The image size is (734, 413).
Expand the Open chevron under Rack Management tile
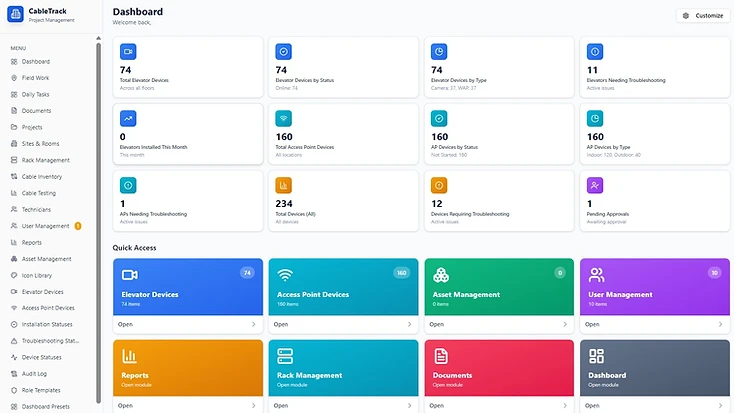pos(410,406)
